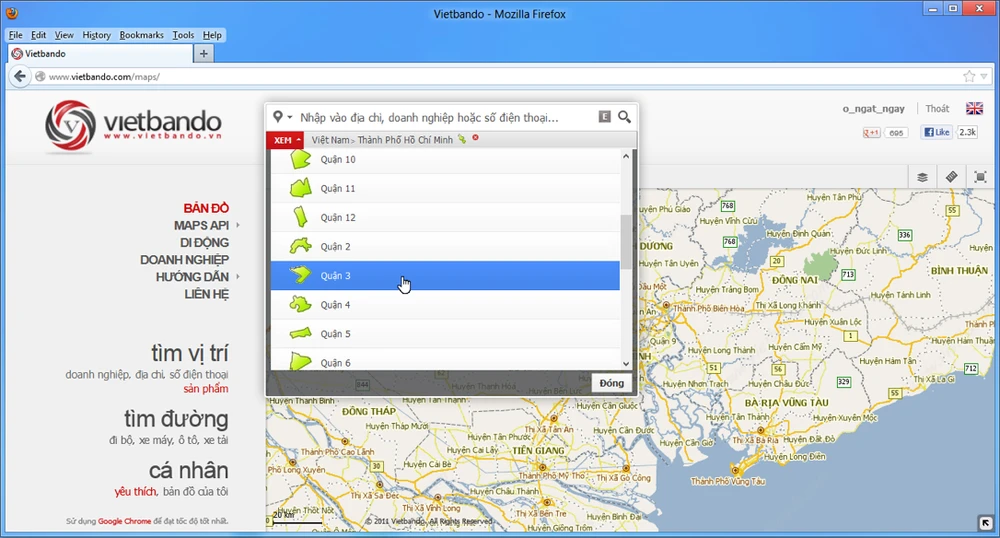
Task: Open a new Firefox tab
Action: 204,54
